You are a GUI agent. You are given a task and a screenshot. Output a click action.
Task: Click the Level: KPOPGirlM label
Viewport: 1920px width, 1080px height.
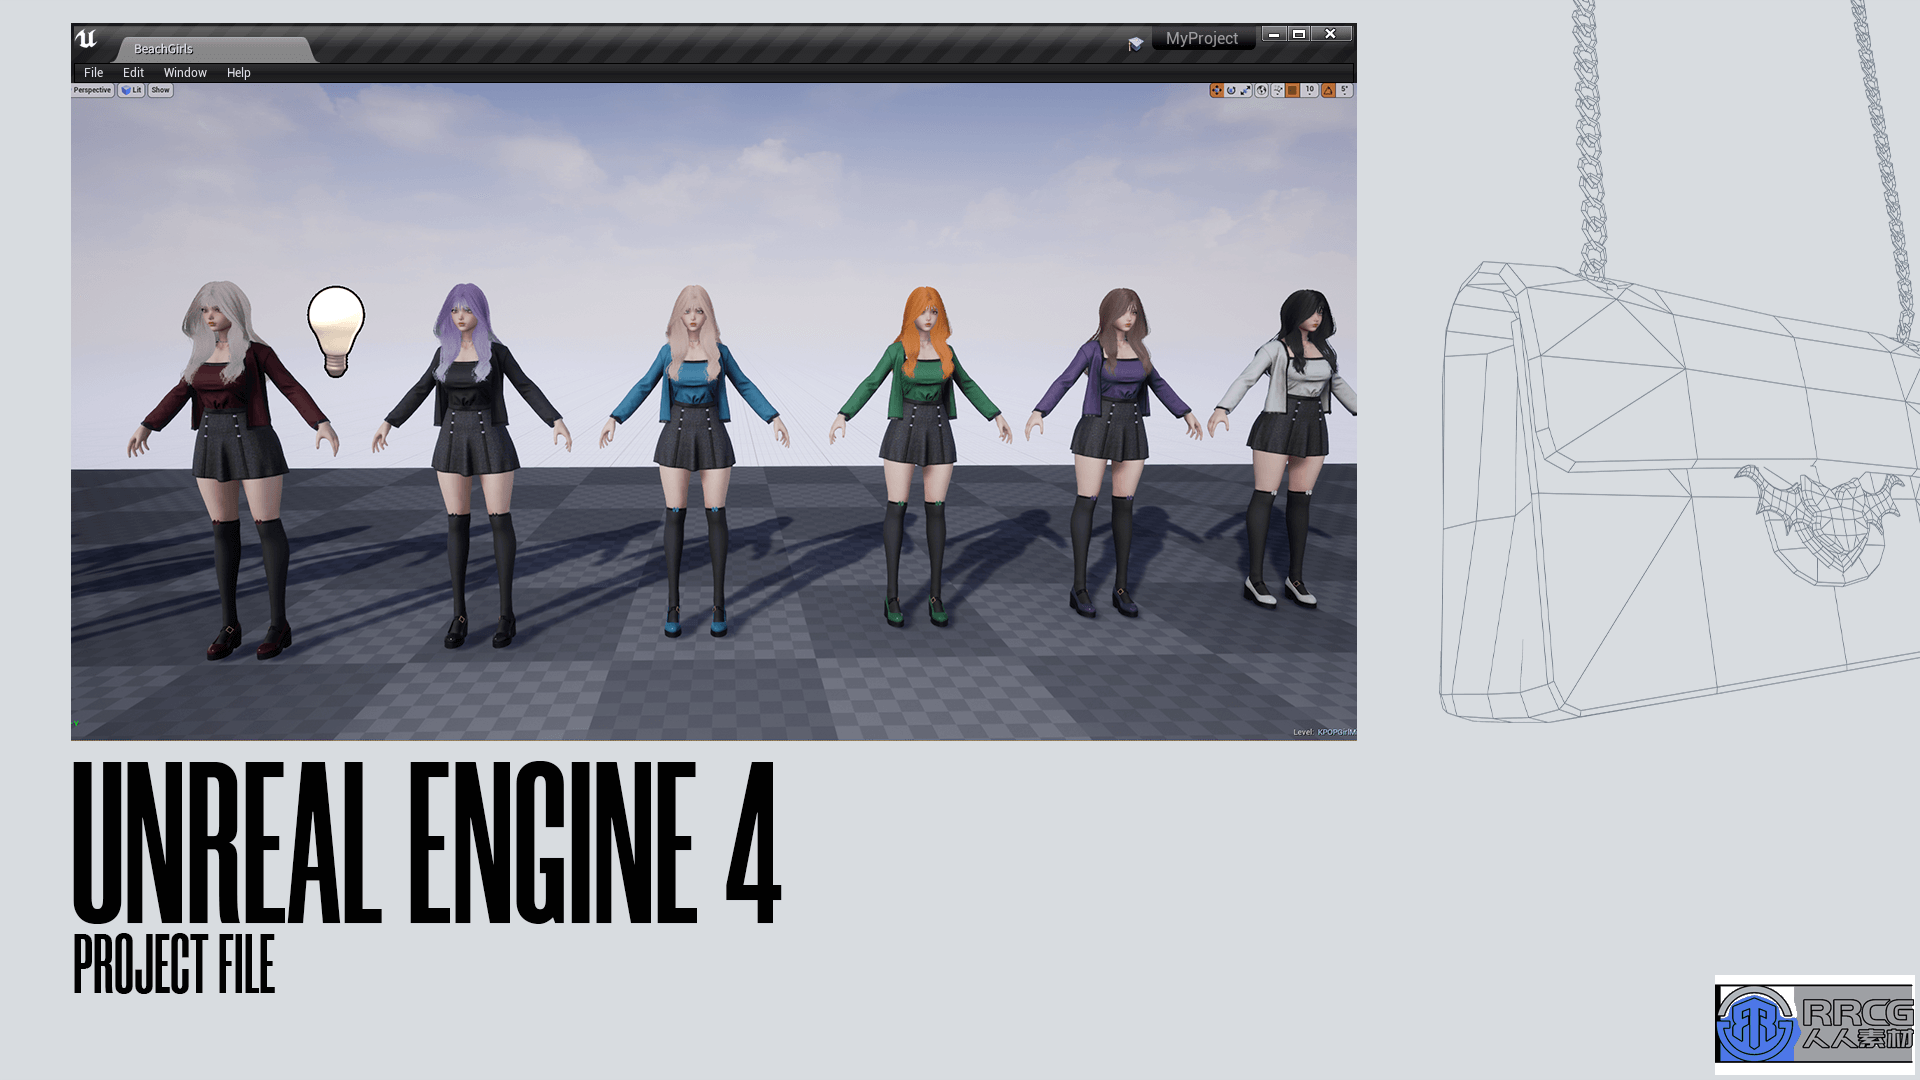click(1324, 732)
